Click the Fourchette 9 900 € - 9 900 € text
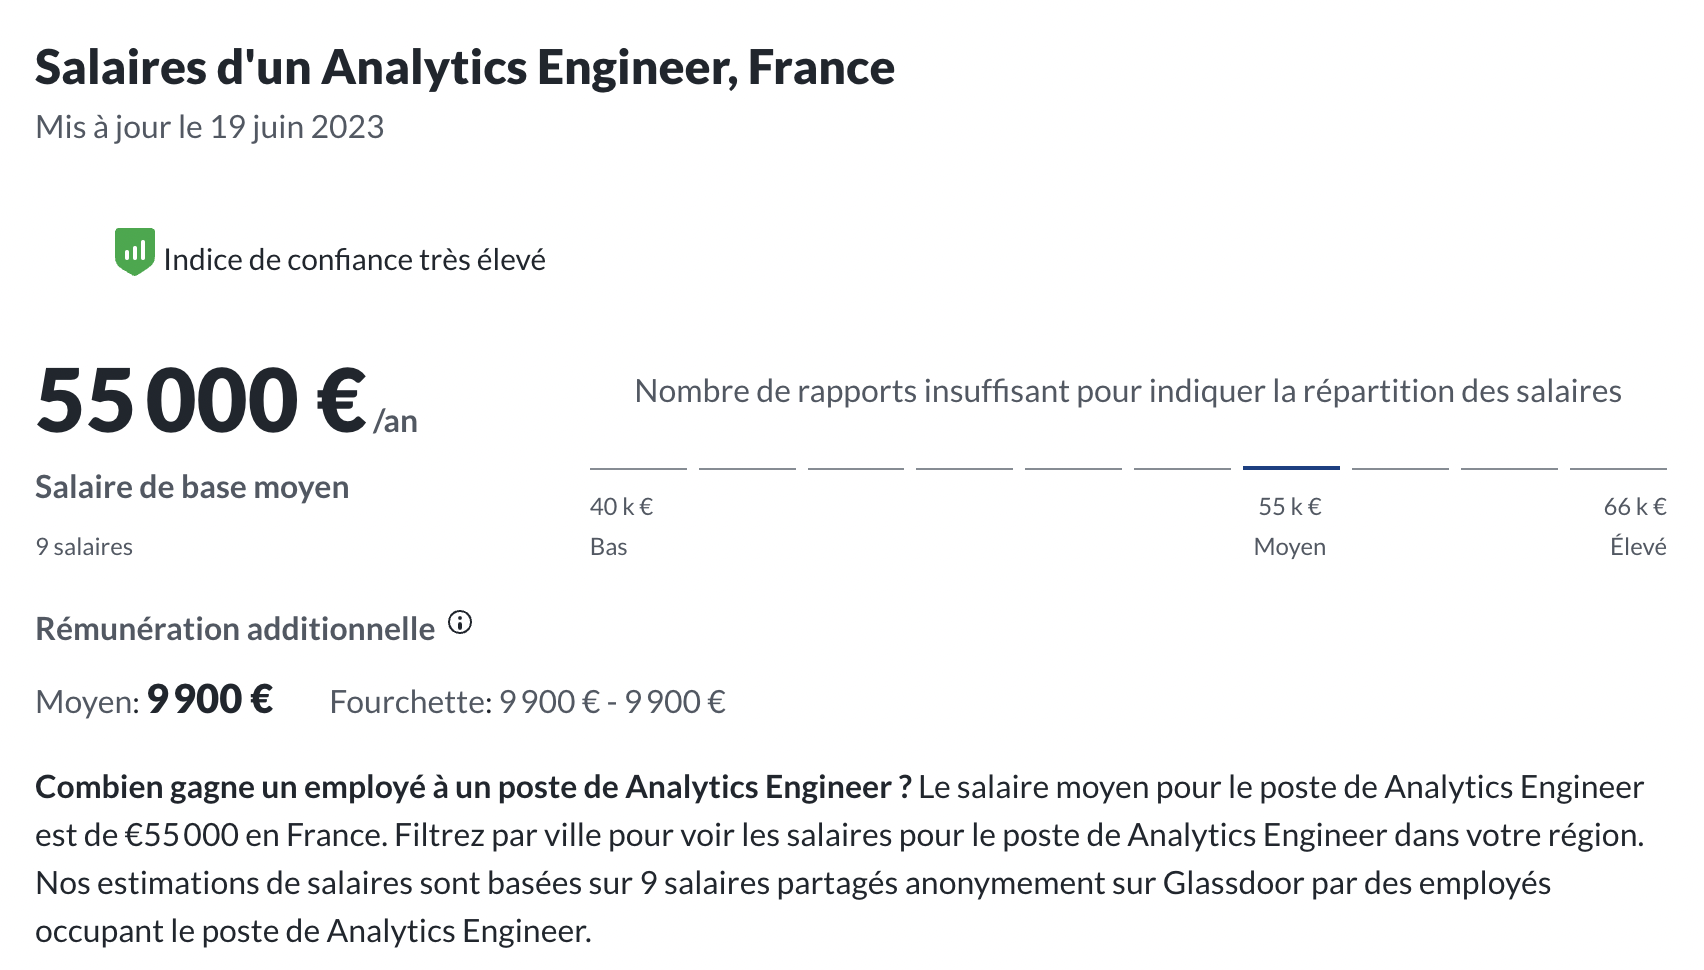This screenshot has width=1704, height=970. 528,702
